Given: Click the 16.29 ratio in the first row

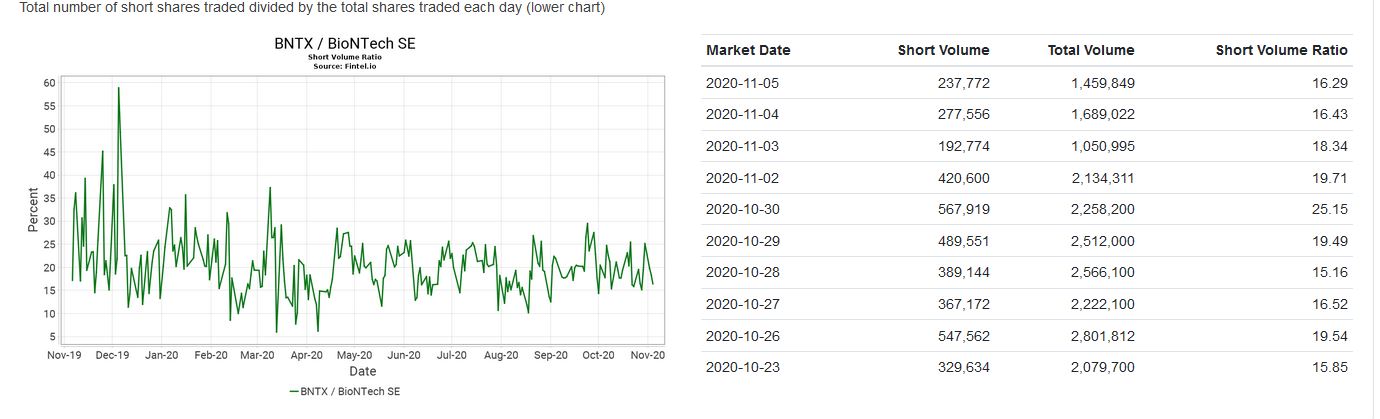Looking at the screenshot, I should [1330, 83].
